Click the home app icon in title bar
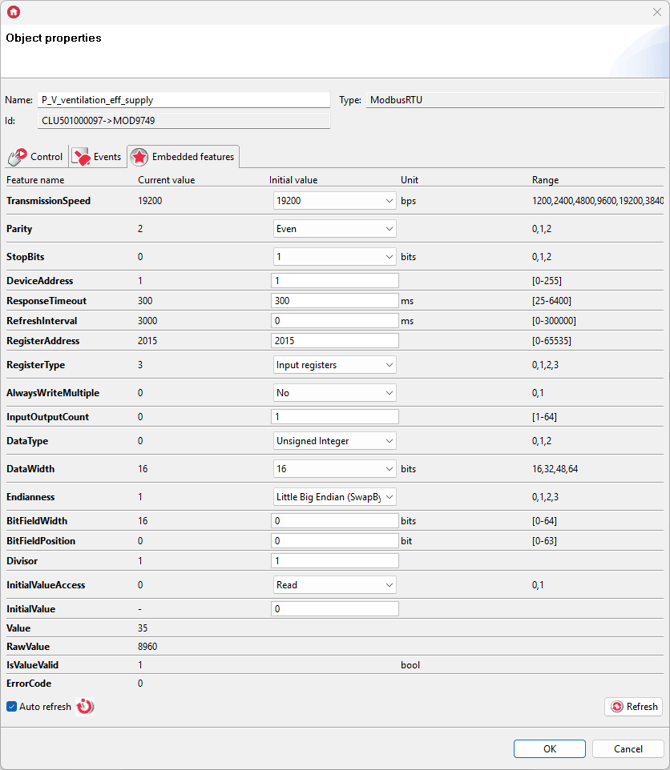The image size is (670, 770). [x=13, y=12]
